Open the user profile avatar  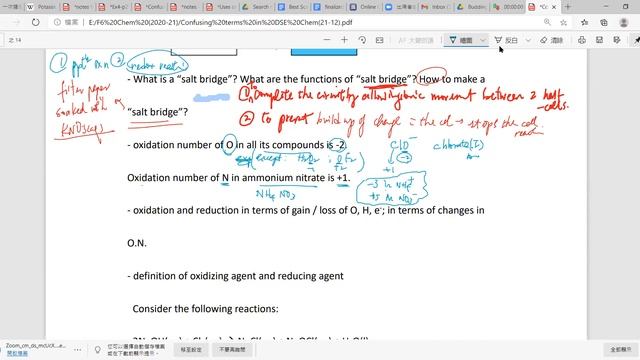coord(623,22)
